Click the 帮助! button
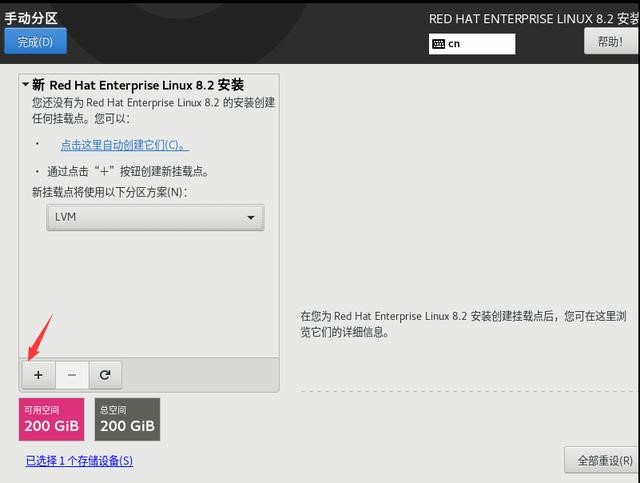 point(611,41)
